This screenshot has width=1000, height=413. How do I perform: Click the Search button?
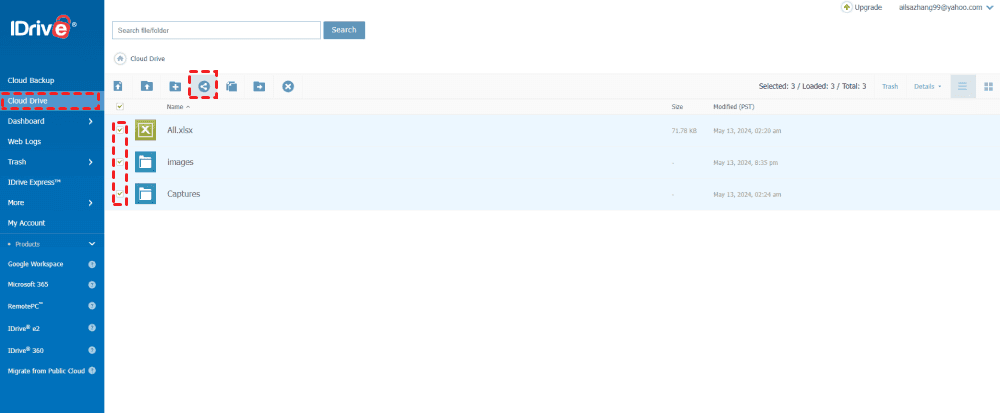tap(344, 30)
